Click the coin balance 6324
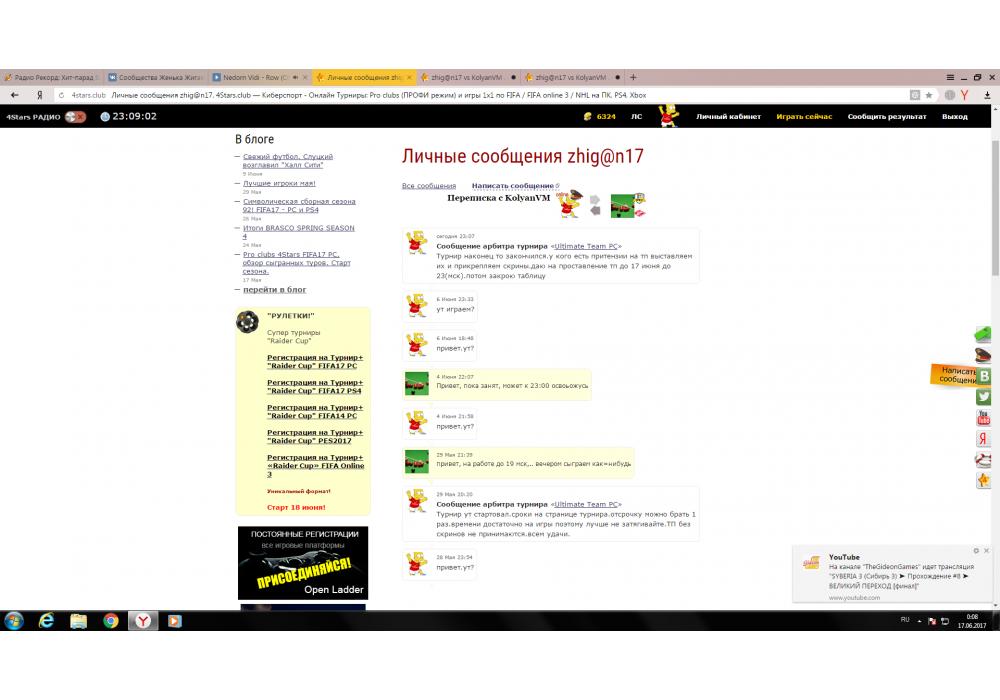The image size is (1000, 700). tap(599, 117)
